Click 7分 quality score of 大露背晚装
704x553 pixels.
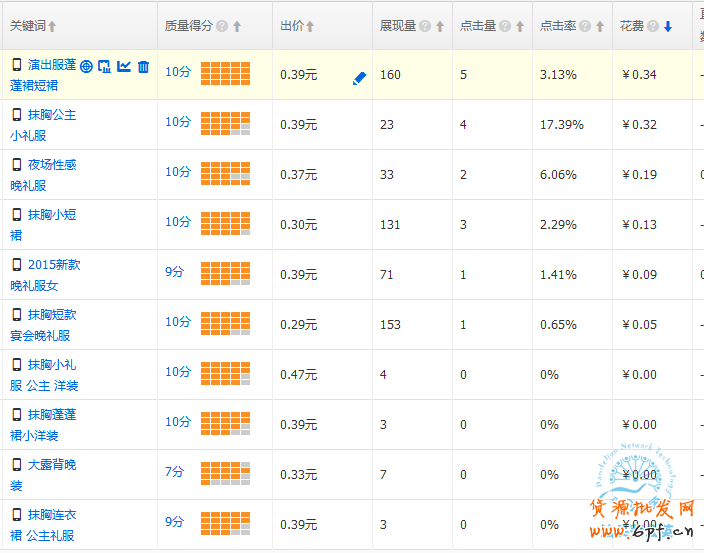point(175,471)
